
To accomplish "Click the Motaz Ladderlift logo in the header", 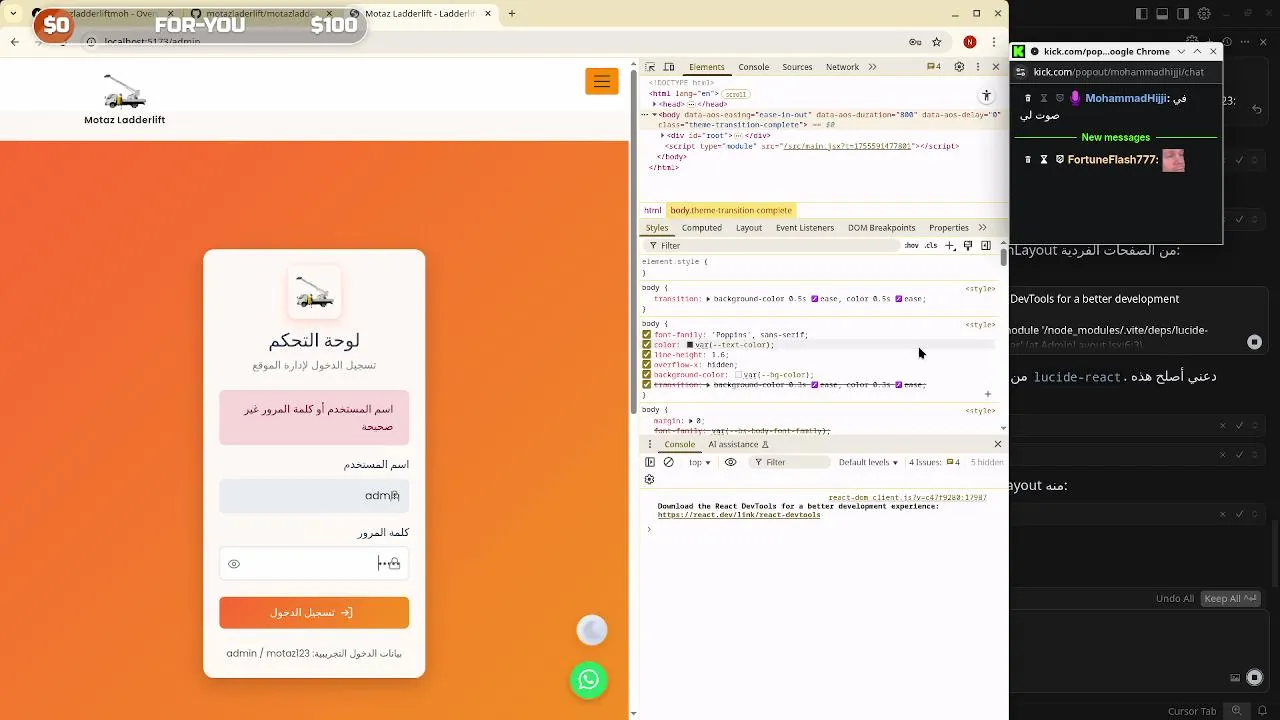I will click(x=125, y=100).
